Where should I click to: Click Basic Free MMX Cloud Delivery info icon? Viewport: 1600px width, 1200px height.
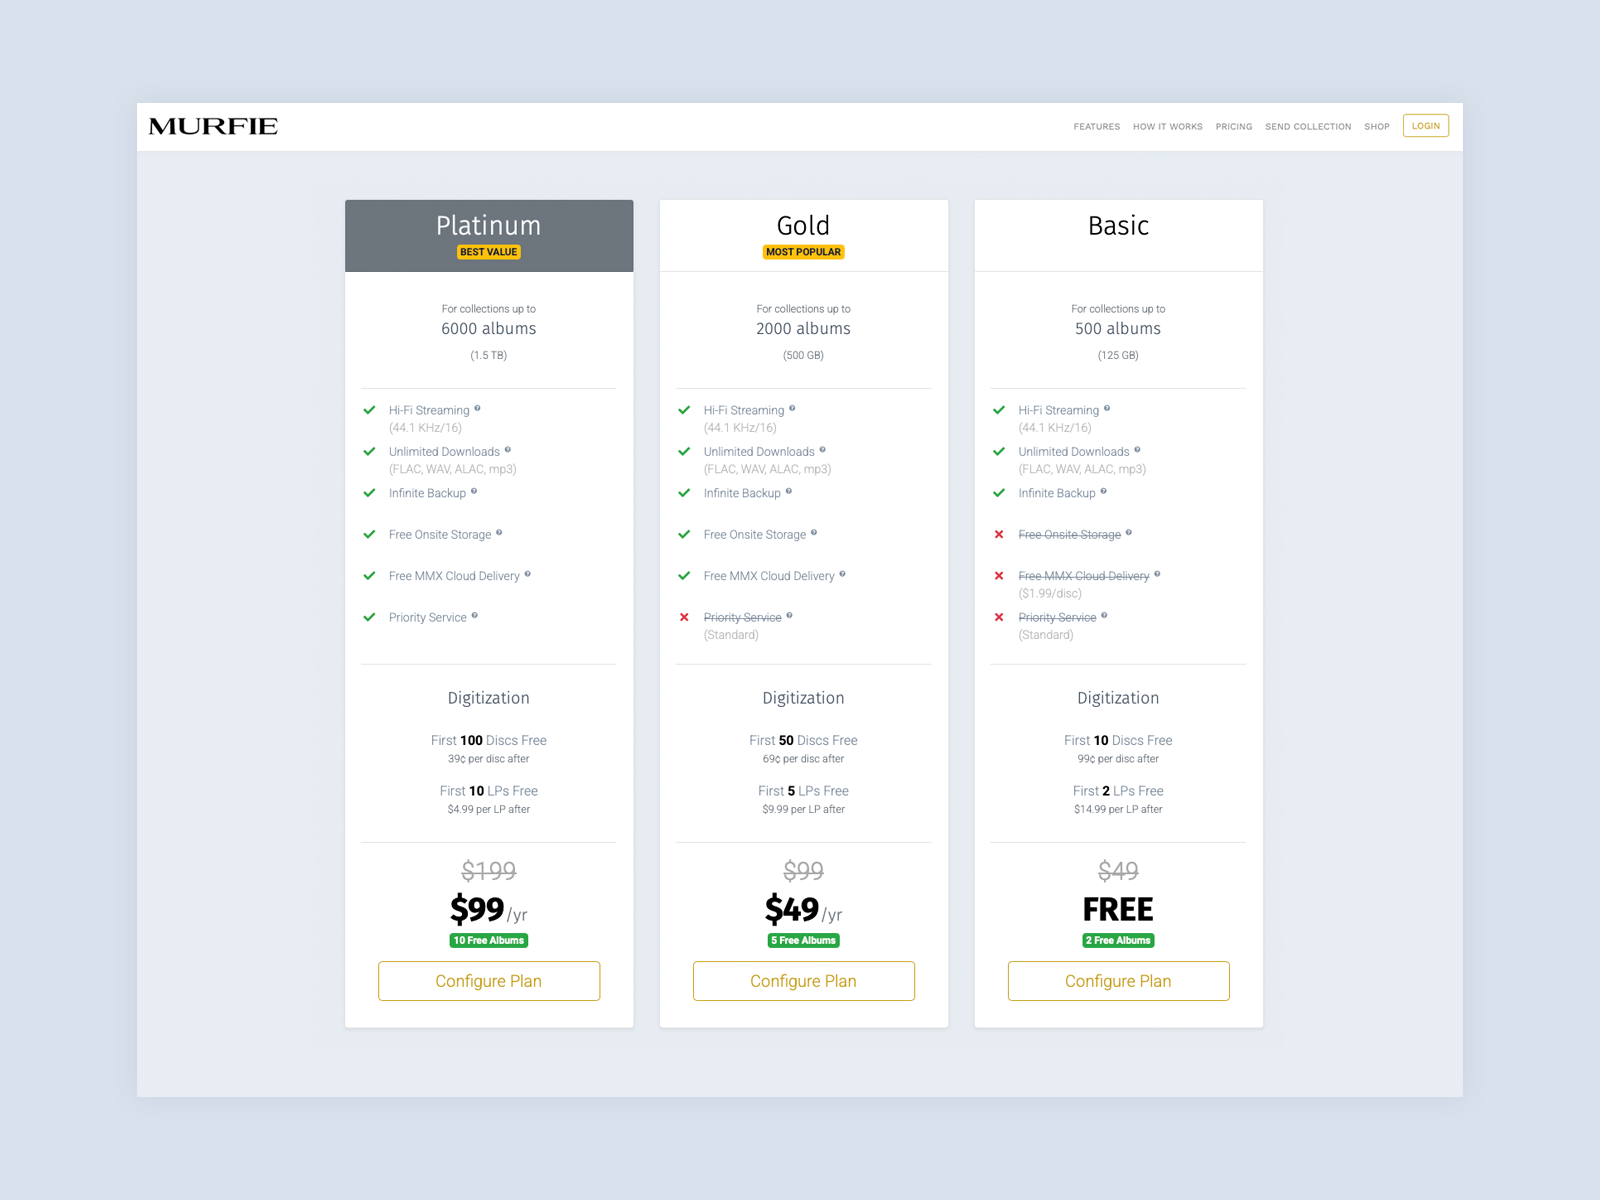click(x=1158, y=574)
